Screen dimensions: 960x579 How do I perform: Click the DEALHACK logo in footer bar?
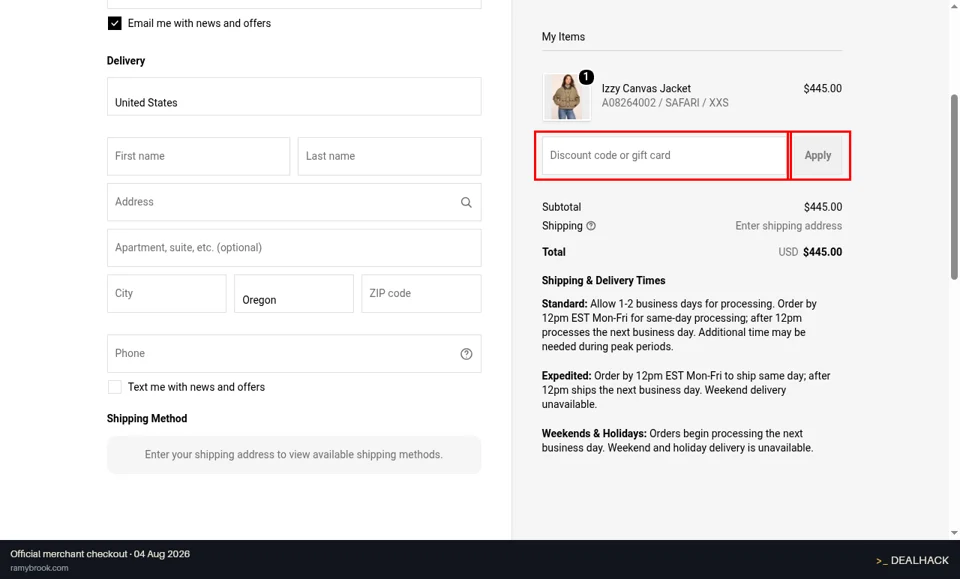pyautogui.click(x=912, y=561)
